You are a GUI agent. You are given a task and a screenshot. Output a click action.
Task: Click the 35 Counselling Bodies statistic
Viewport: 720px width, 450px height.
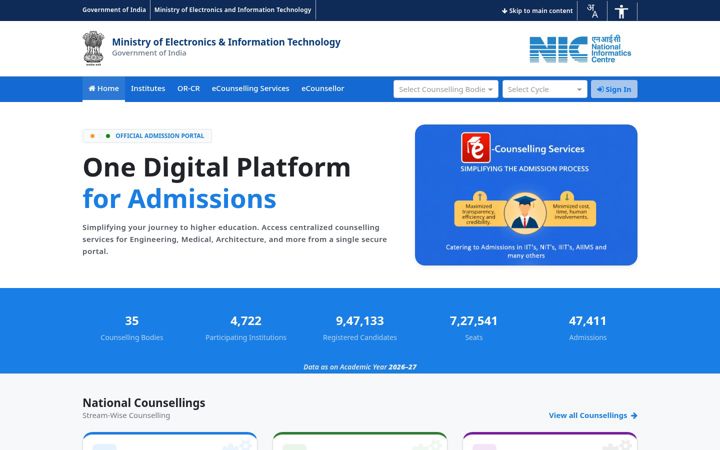[132, 328]
